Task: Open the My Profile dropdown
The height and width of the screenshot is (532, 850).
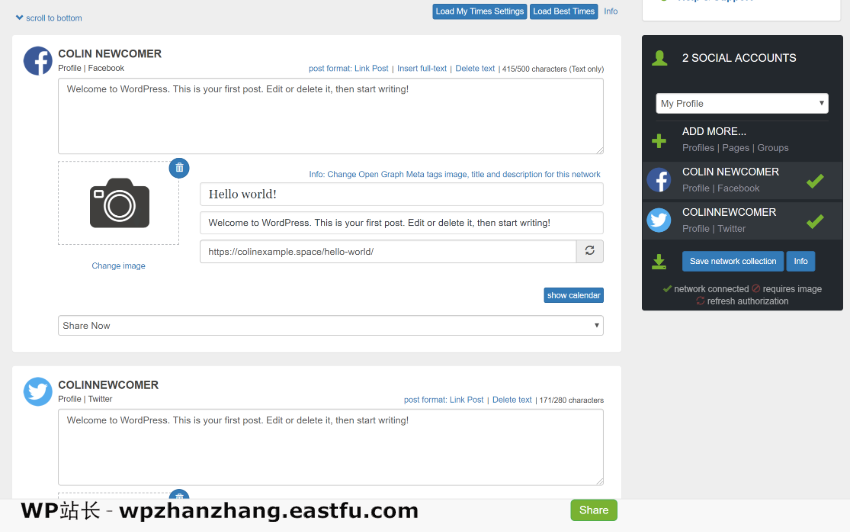Action: 742,104
